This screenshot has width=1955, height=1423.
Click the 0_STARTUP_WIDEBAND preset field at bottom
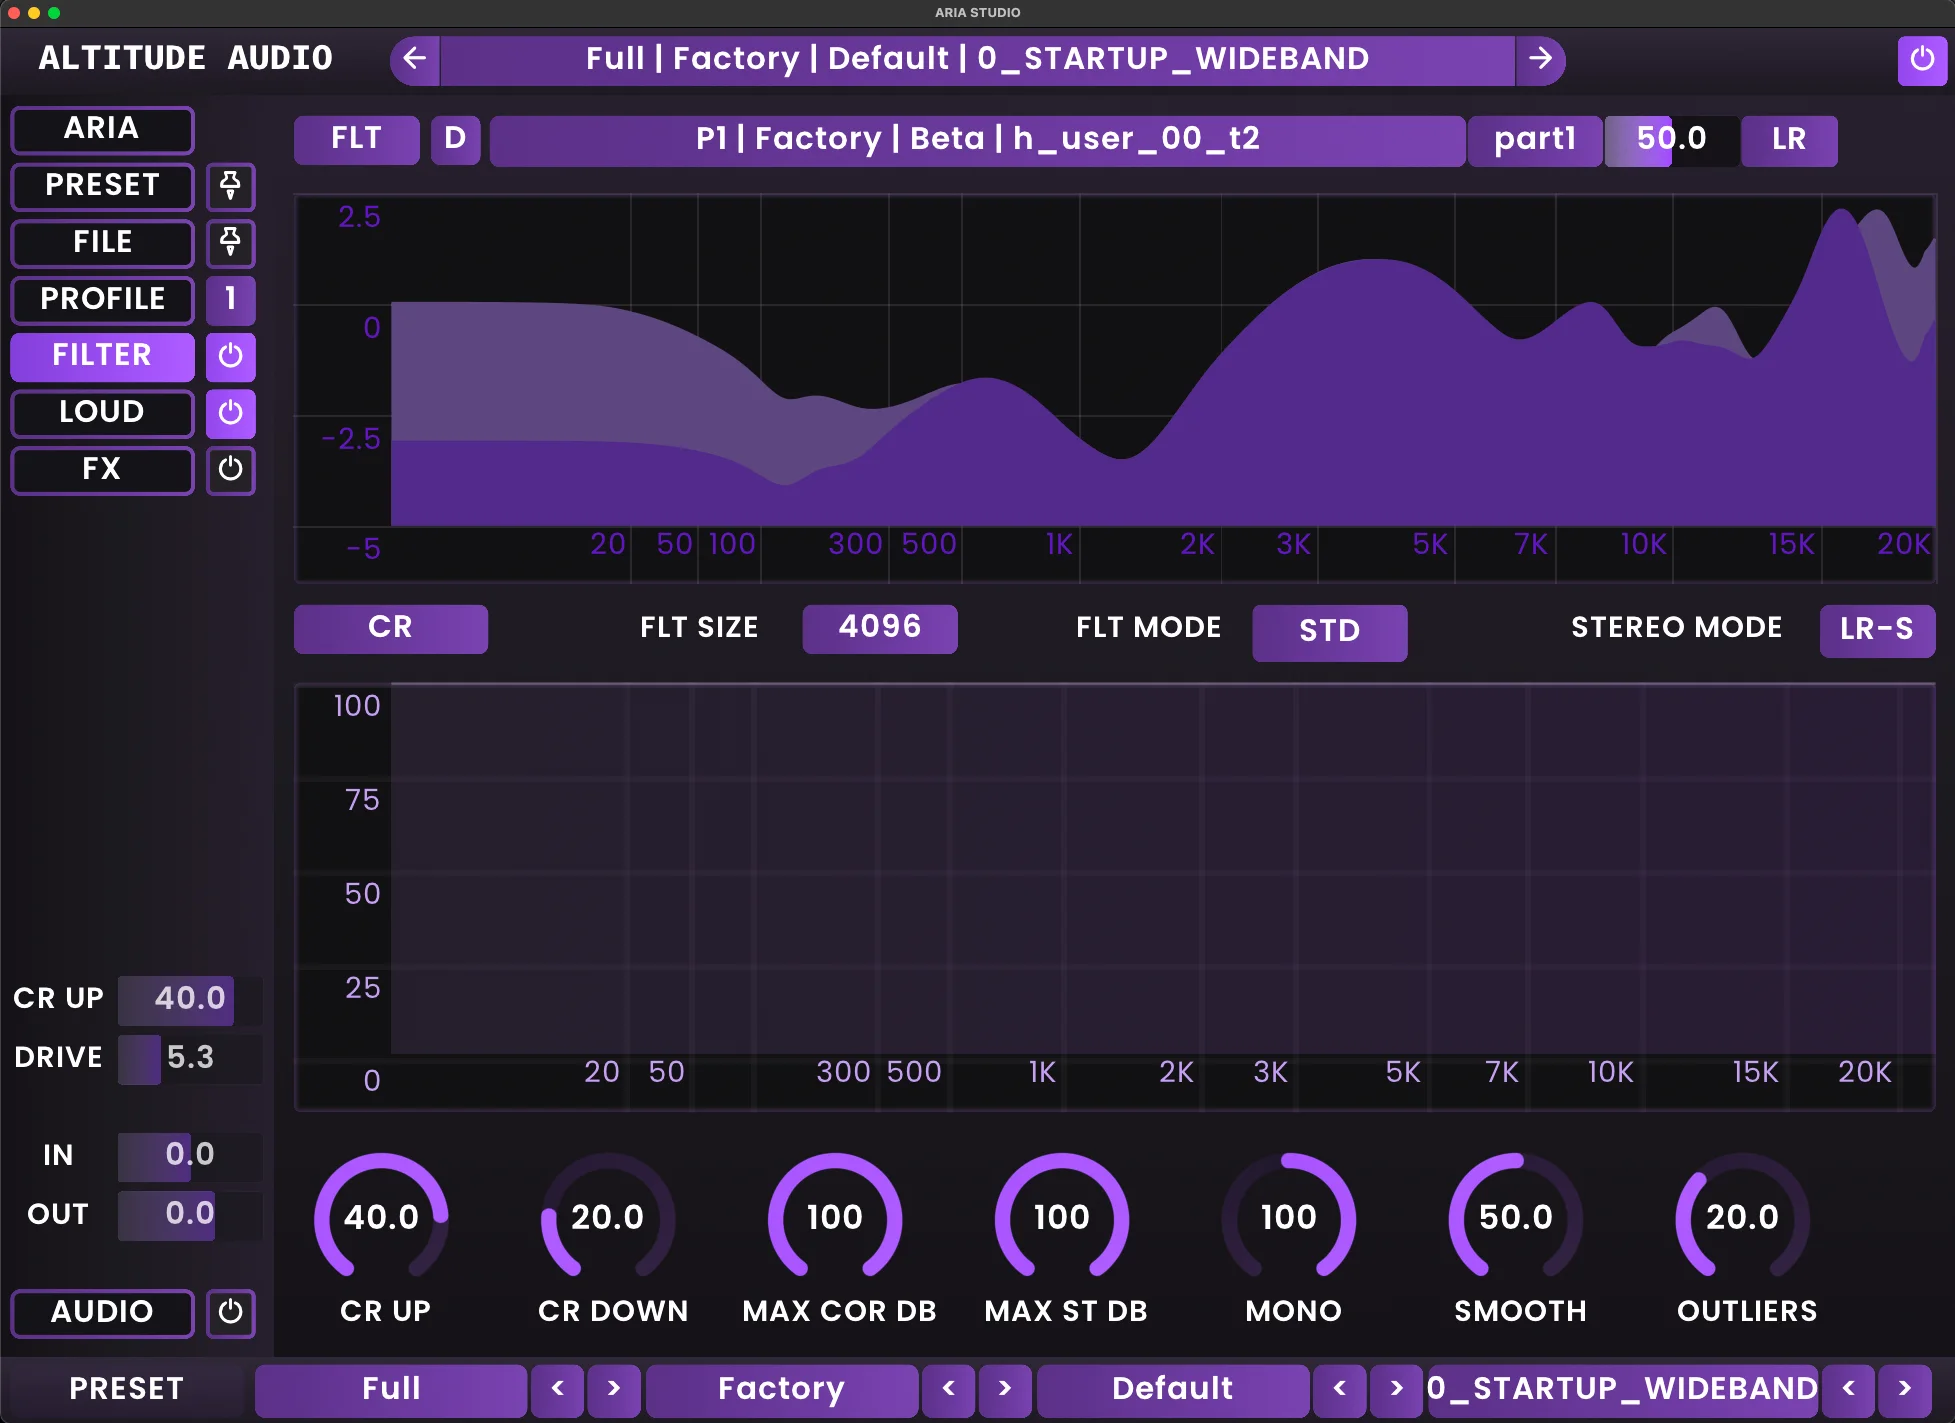click(x=1620, y=1389)
